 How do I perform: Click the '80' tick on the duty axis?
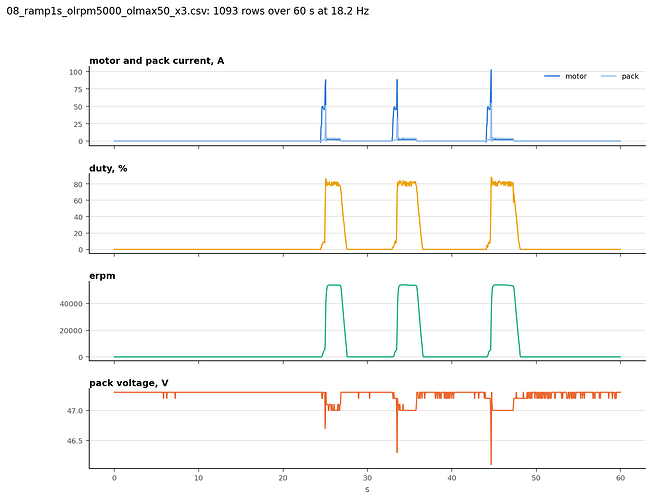[78, 184]
